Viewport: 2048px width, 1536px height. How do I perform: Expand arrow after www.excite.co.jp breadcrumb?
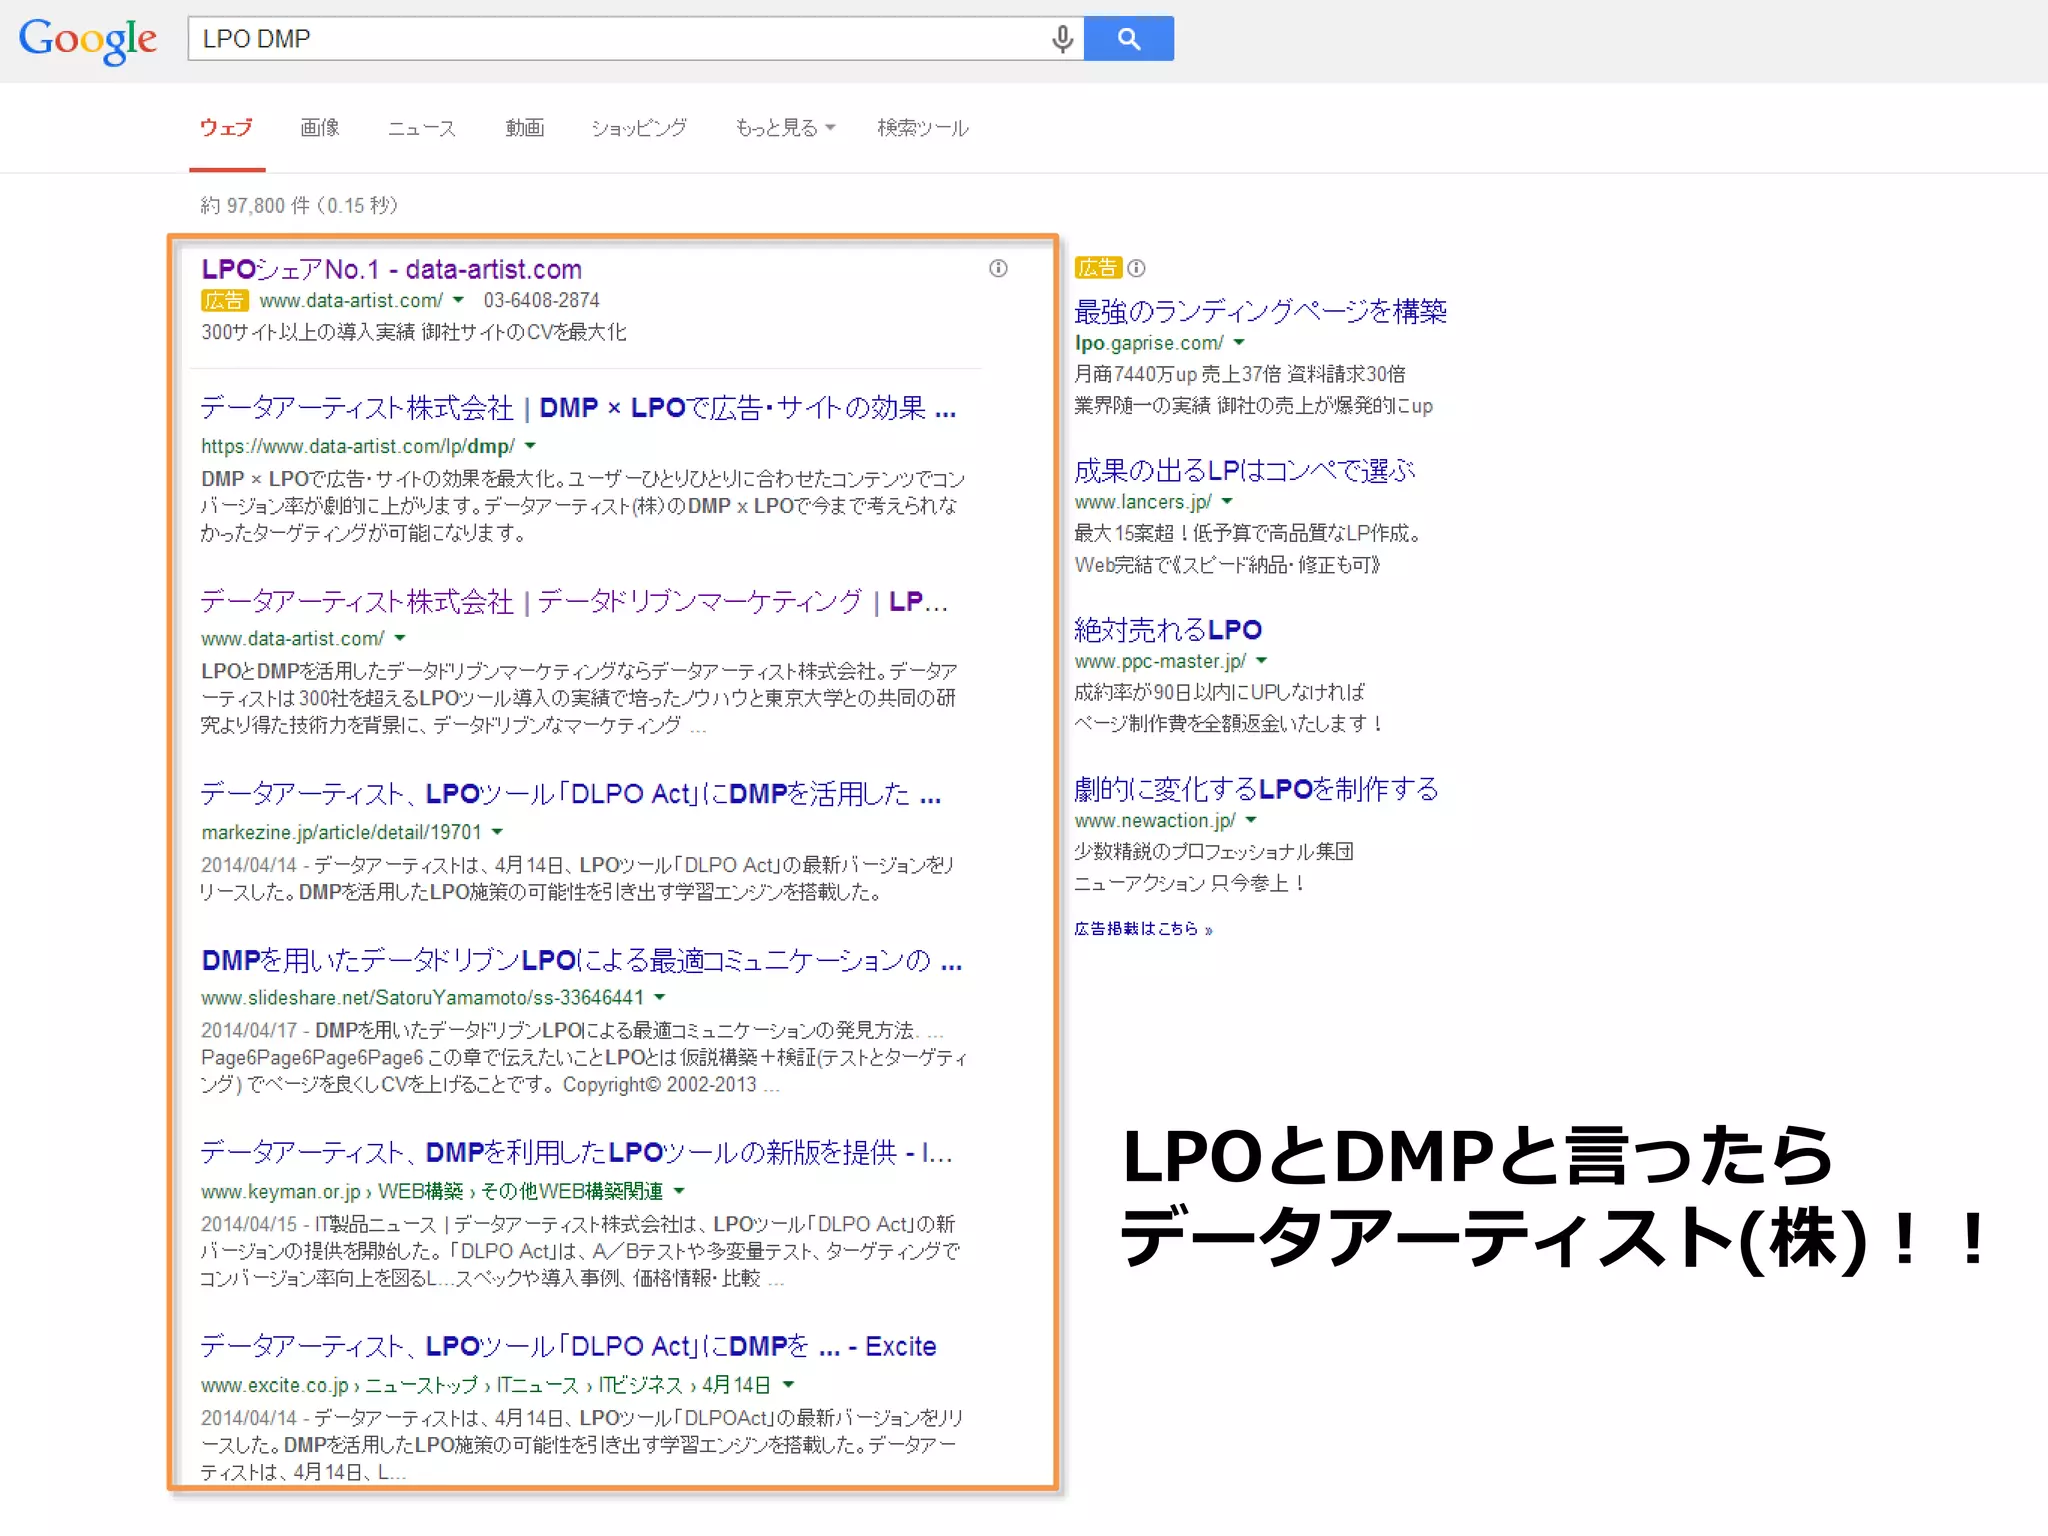tap(788, 1385)
